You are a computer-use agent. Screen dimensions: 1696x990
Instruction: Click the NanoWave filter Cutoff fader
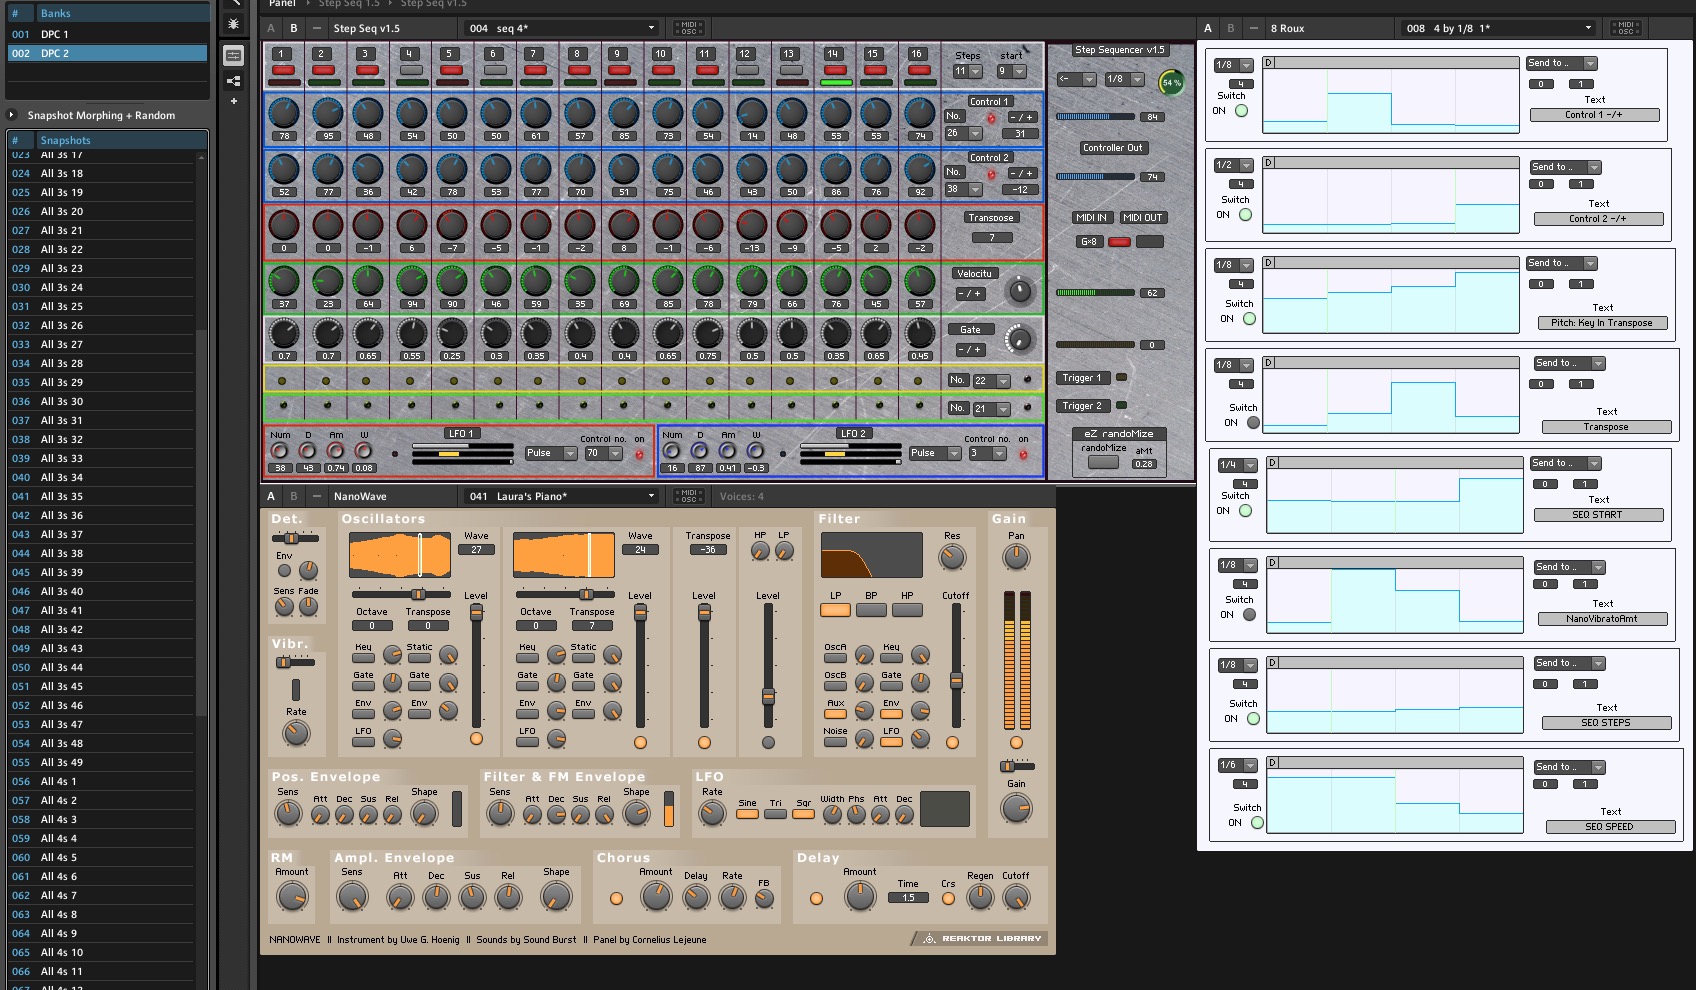click(956, 680)
